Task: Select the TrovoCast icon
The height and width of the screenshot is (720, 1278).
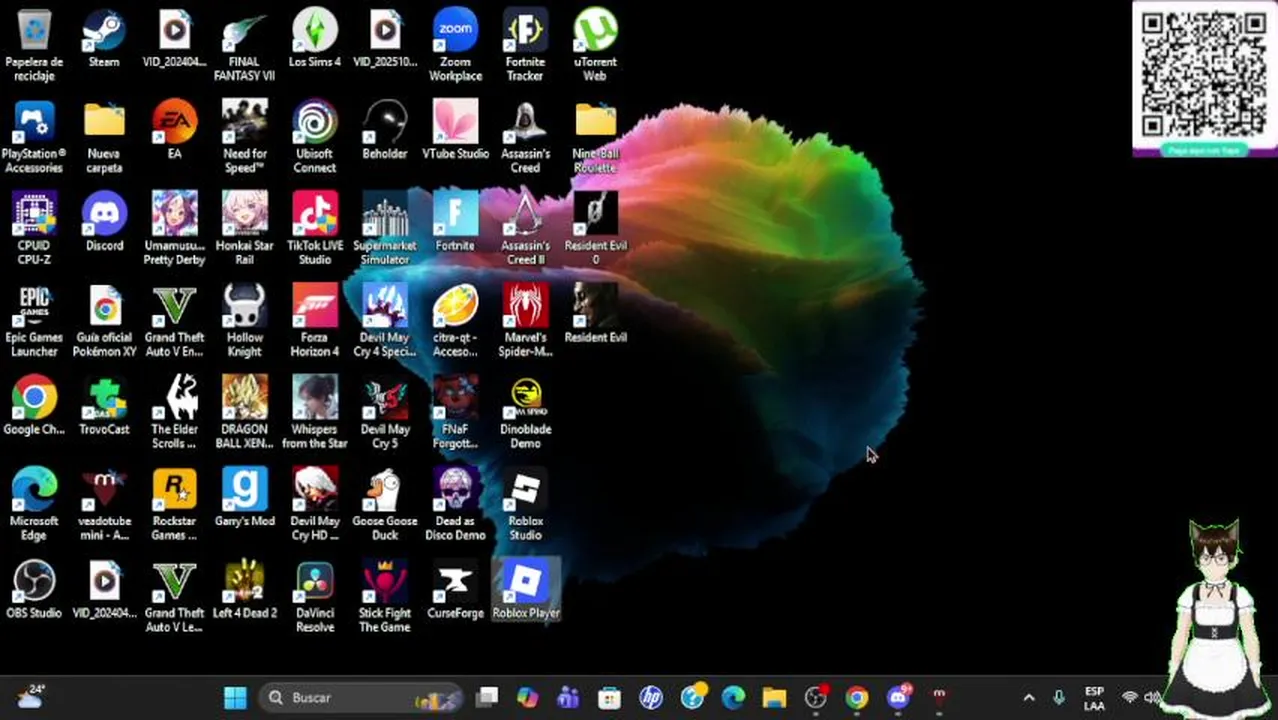Action: 104,407
